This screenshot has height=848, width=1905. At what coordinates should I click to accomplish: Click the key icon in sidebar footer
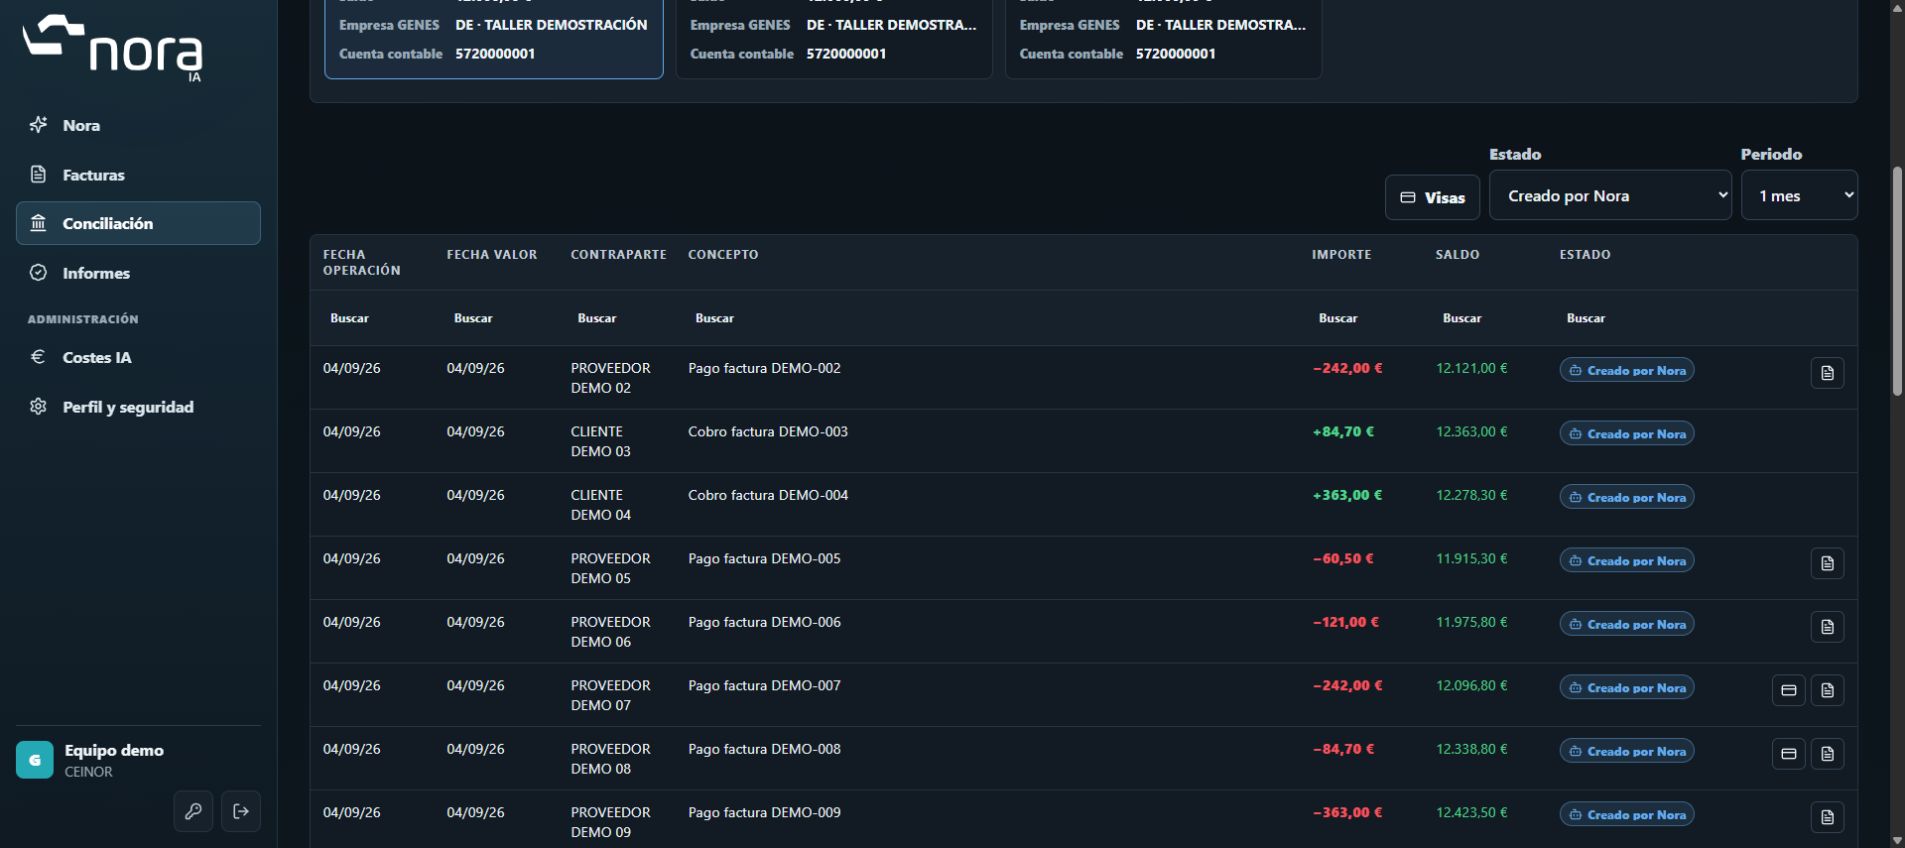pyautogui.click(x=193, y=811)
